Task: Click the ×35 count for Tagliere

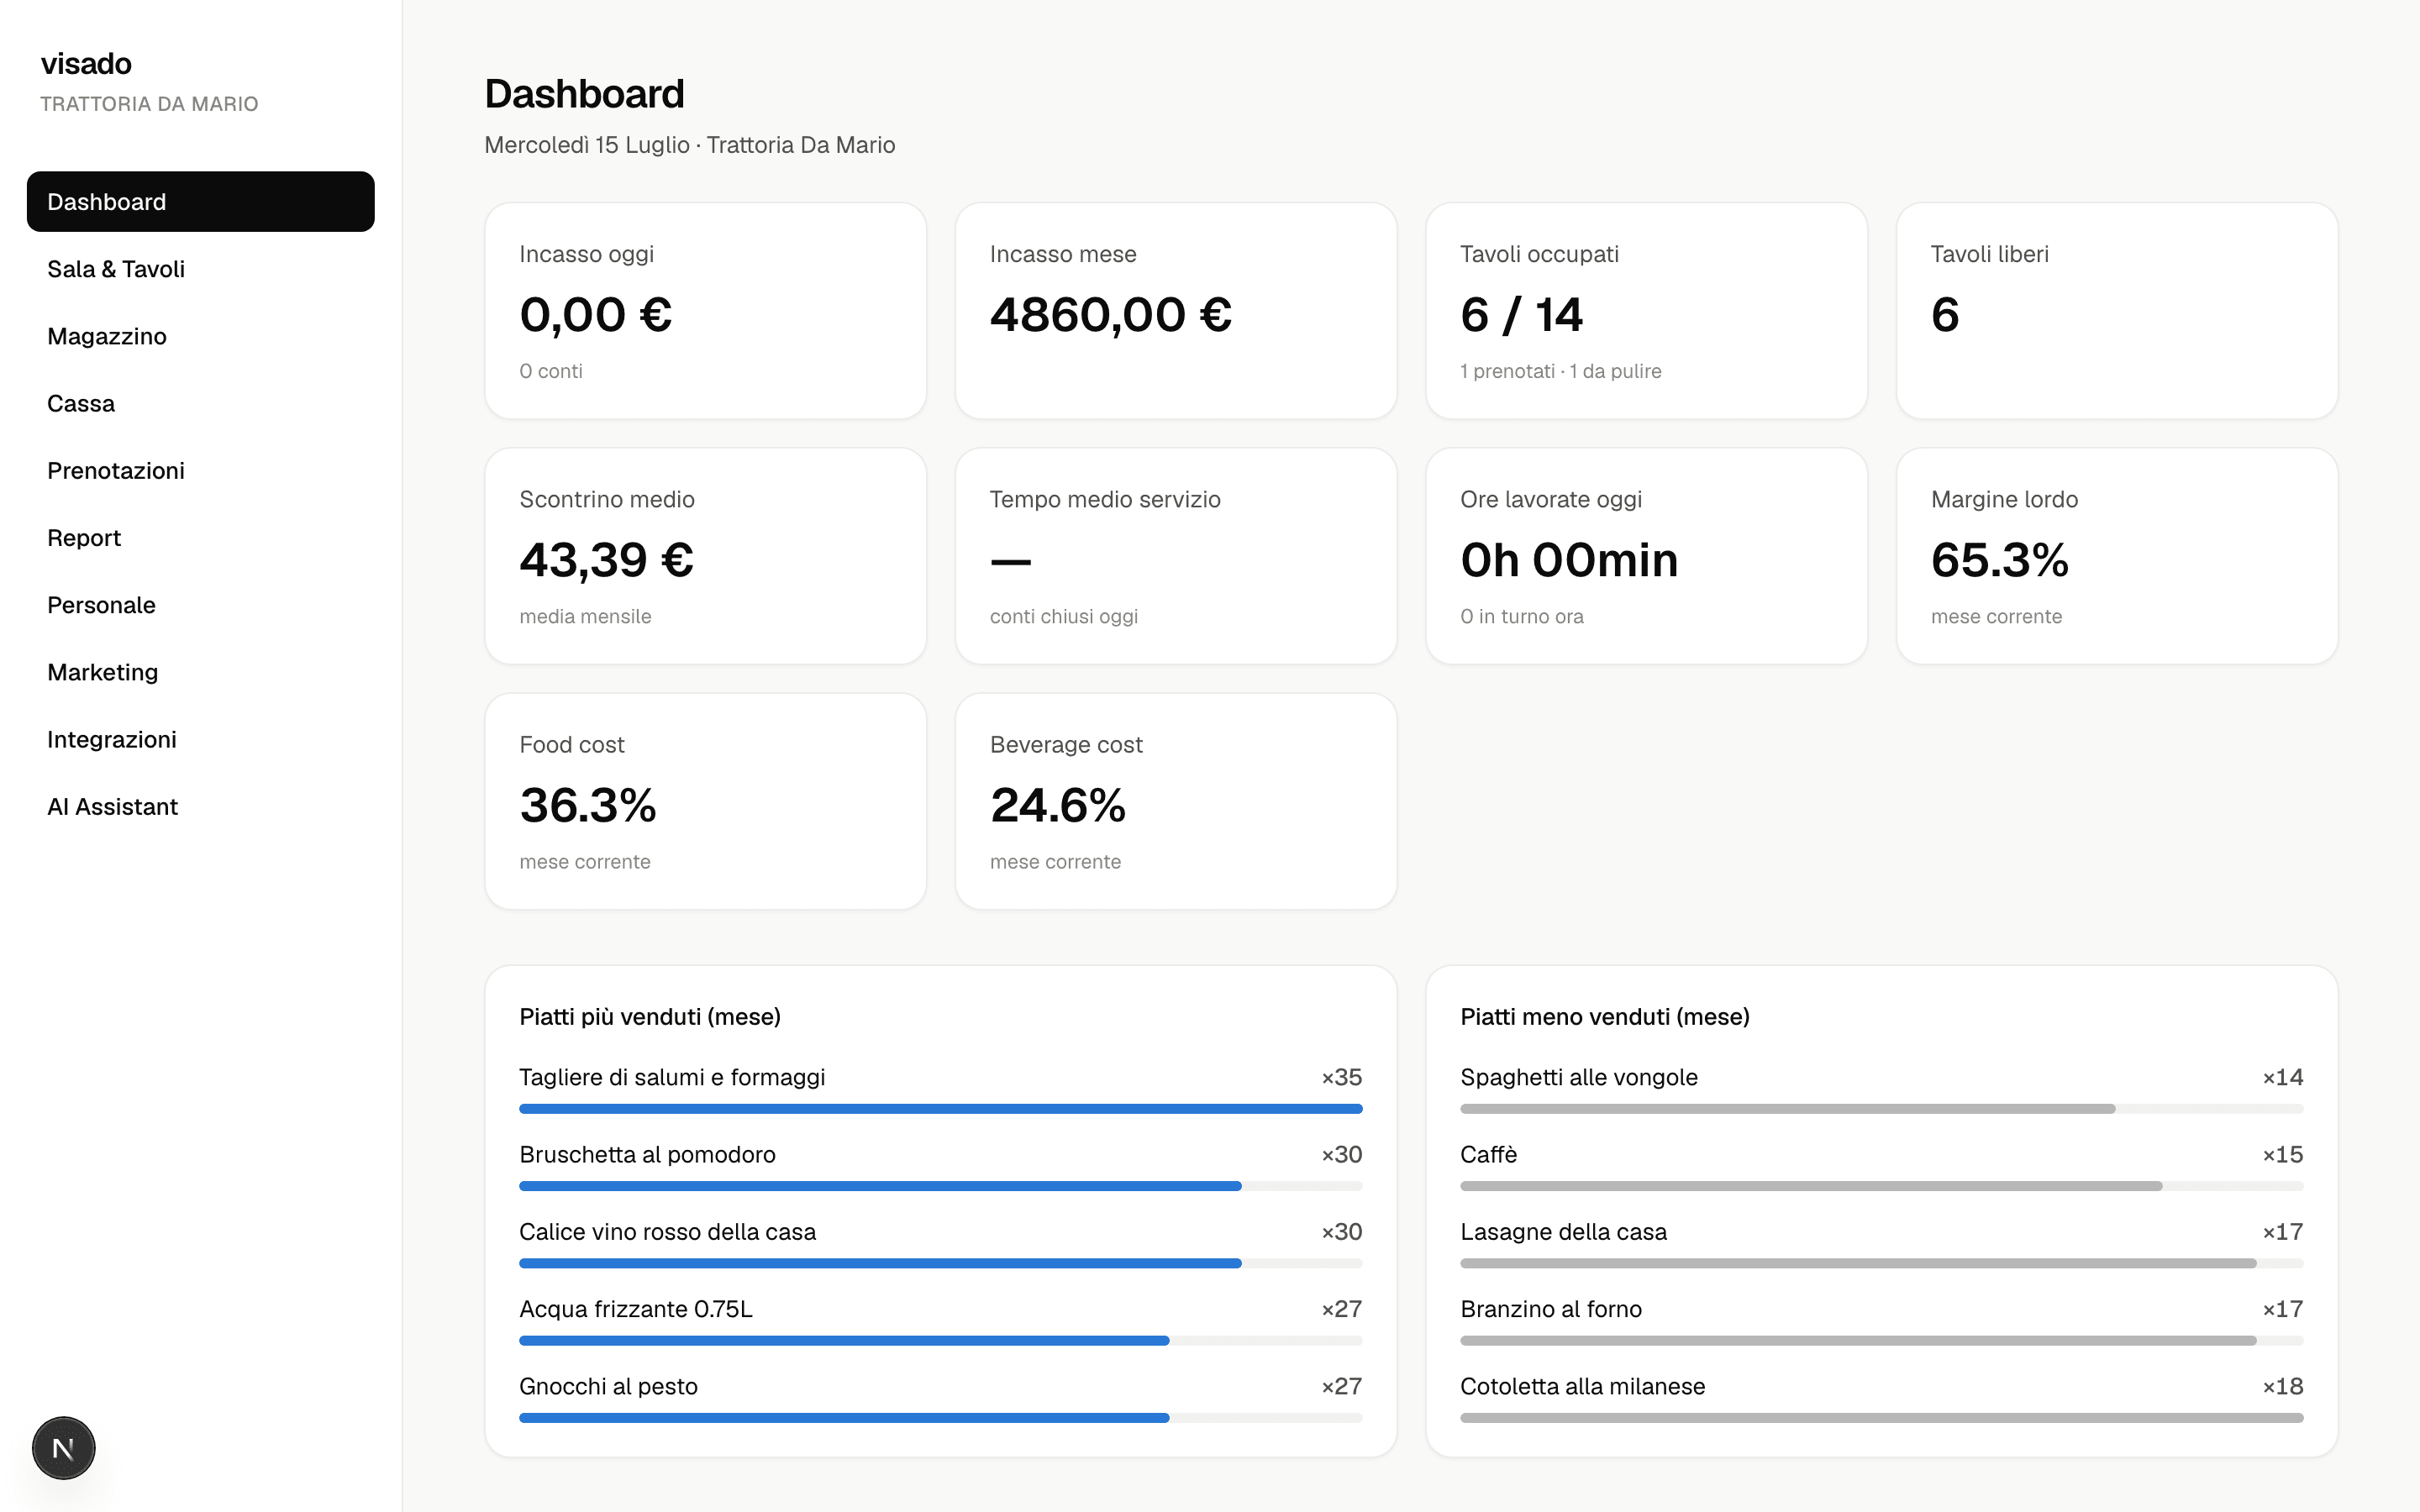Action: pos(1342,1078)
